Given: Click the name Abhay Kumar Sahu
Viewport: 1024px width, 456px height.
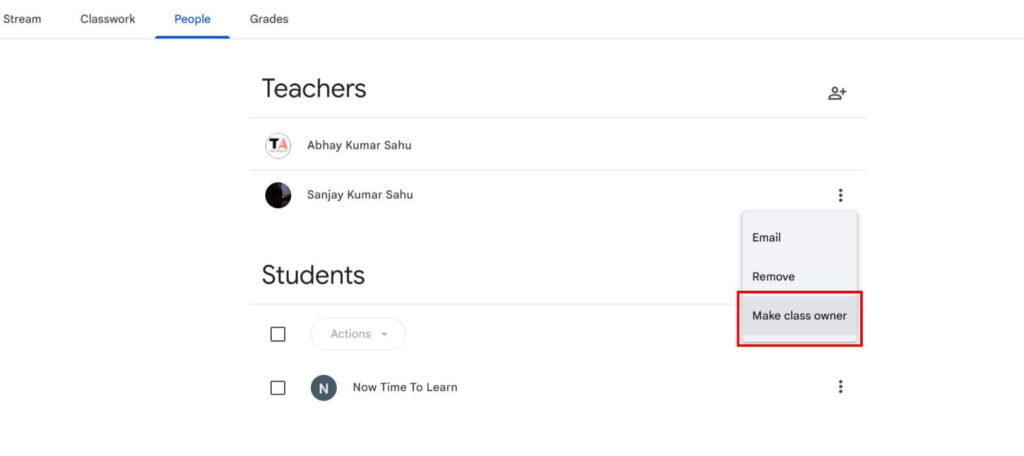Looking at the screenshot, I should pos(359,145).
